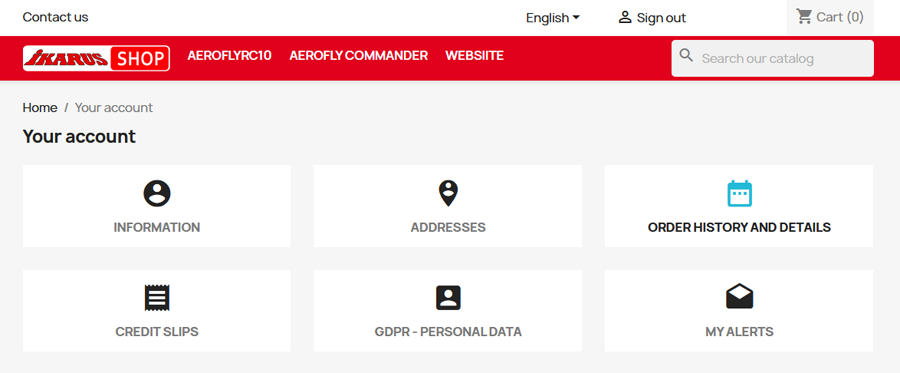Click the Information person icon
The width and height of the screenshot is (900, 373).
coord(157,193)
